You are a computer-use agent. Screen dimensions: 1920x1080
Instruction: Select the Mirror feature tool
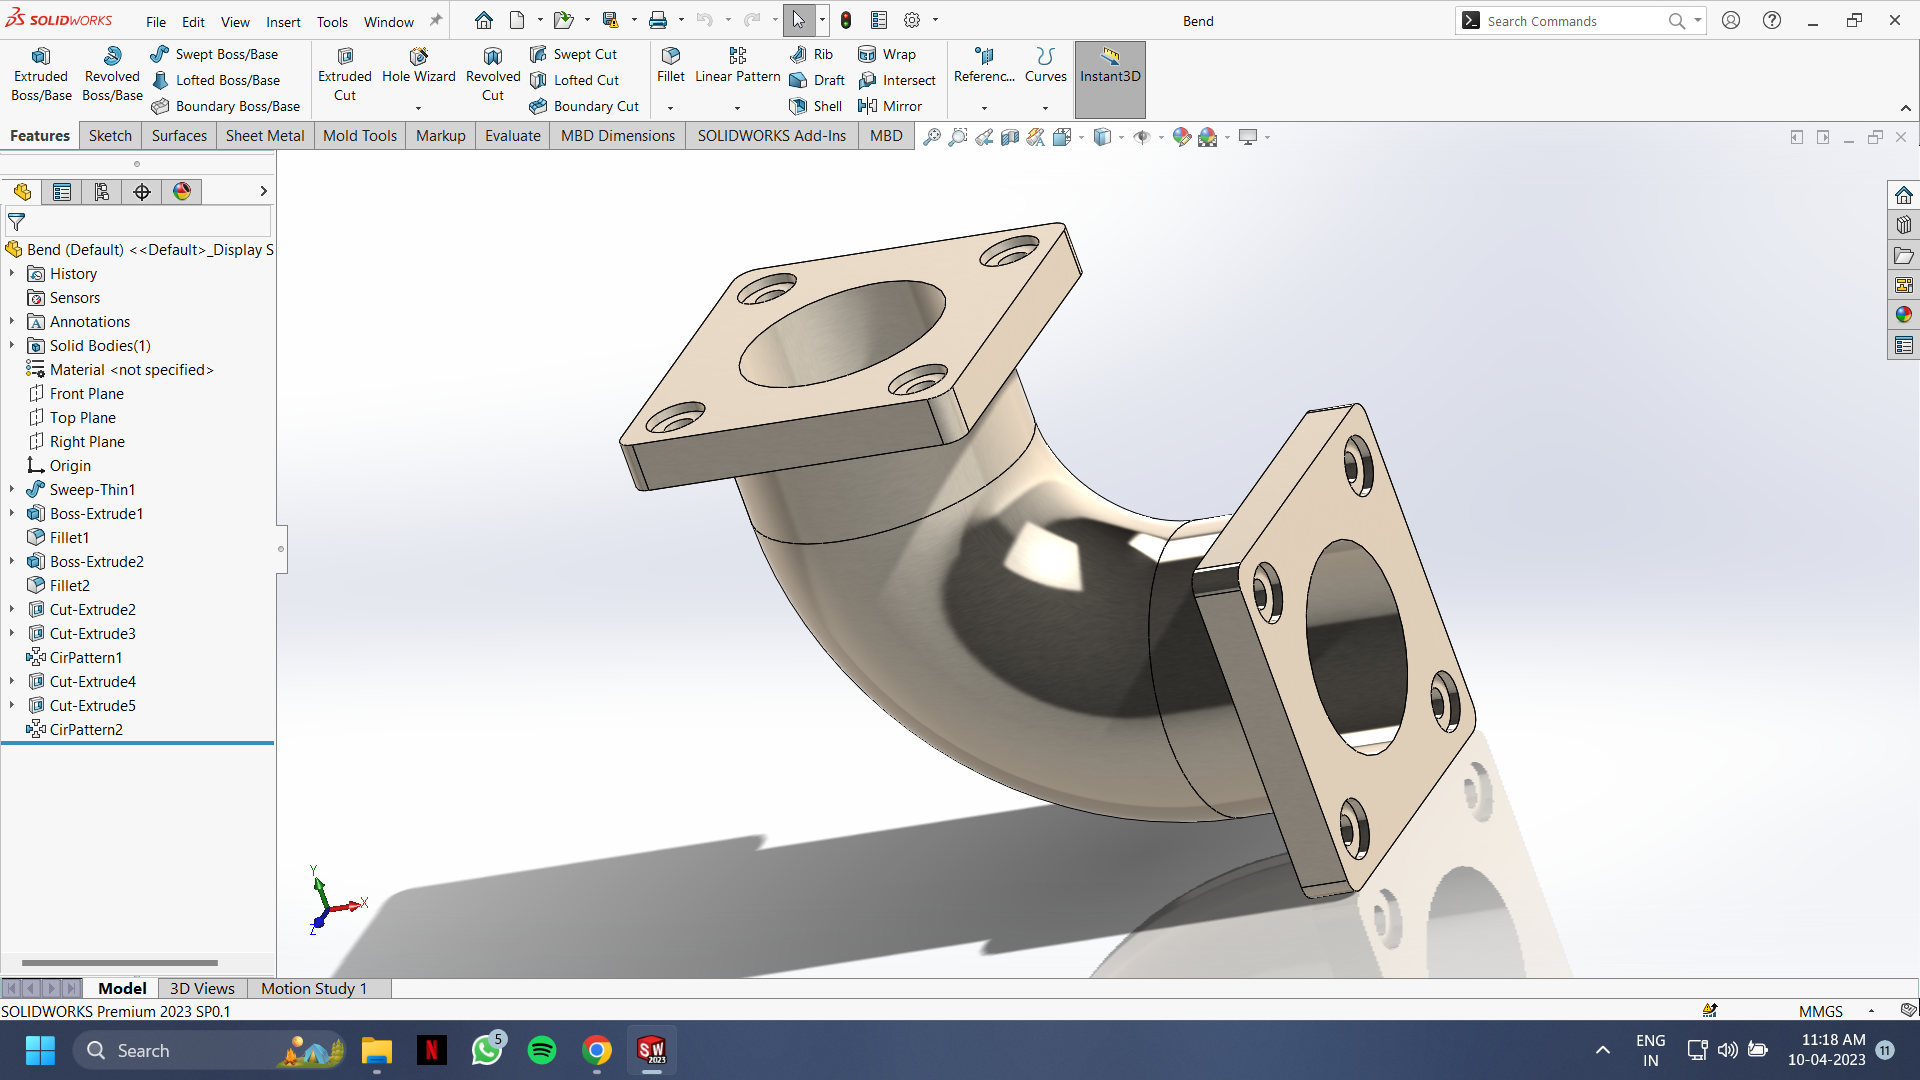[x=890, y=106]
